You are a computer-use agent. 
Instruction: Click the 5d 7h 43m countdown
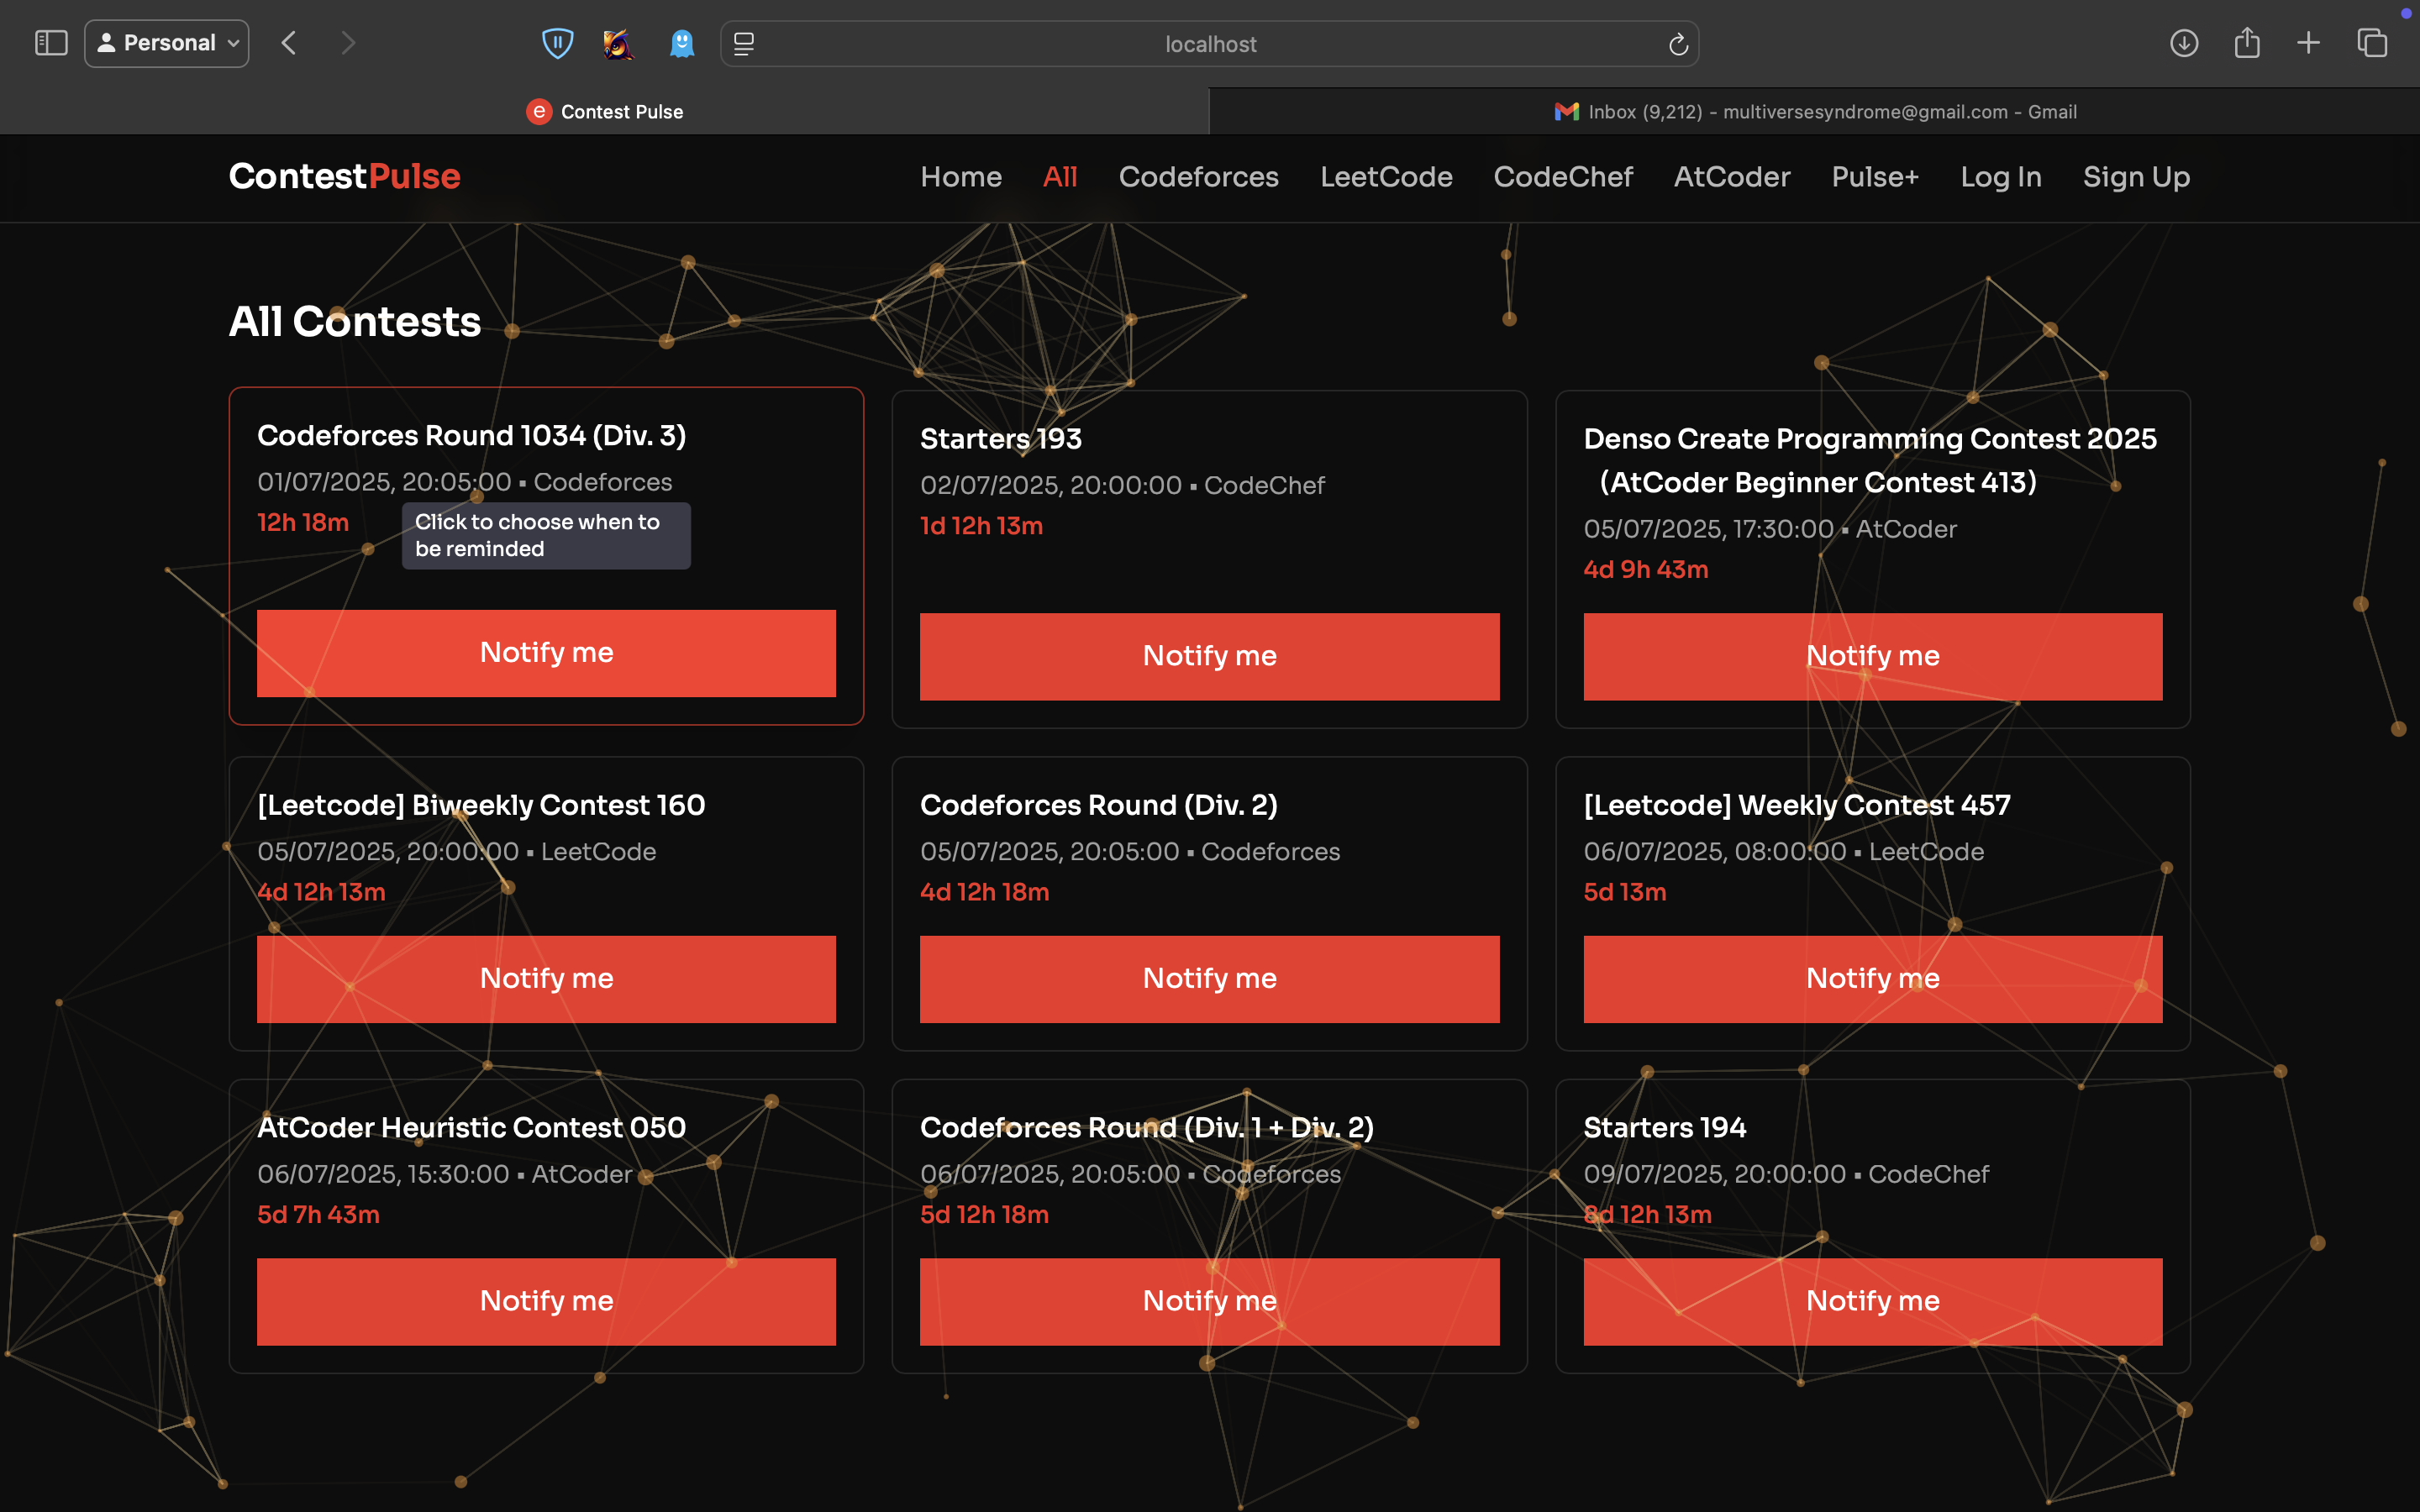pyautogui.click(x=318, y=1215)
